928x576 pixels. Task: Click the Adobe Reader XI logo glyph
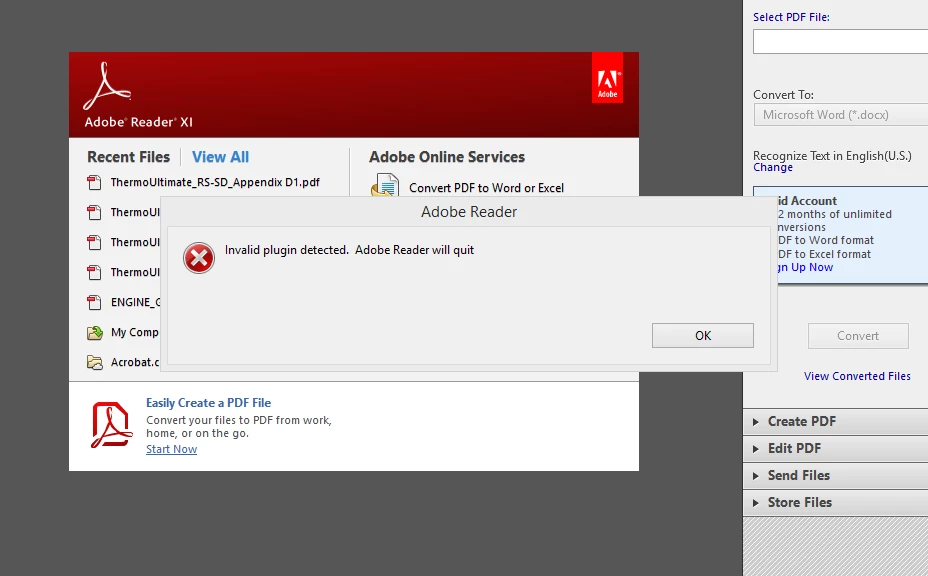click(x=107, y=86)
